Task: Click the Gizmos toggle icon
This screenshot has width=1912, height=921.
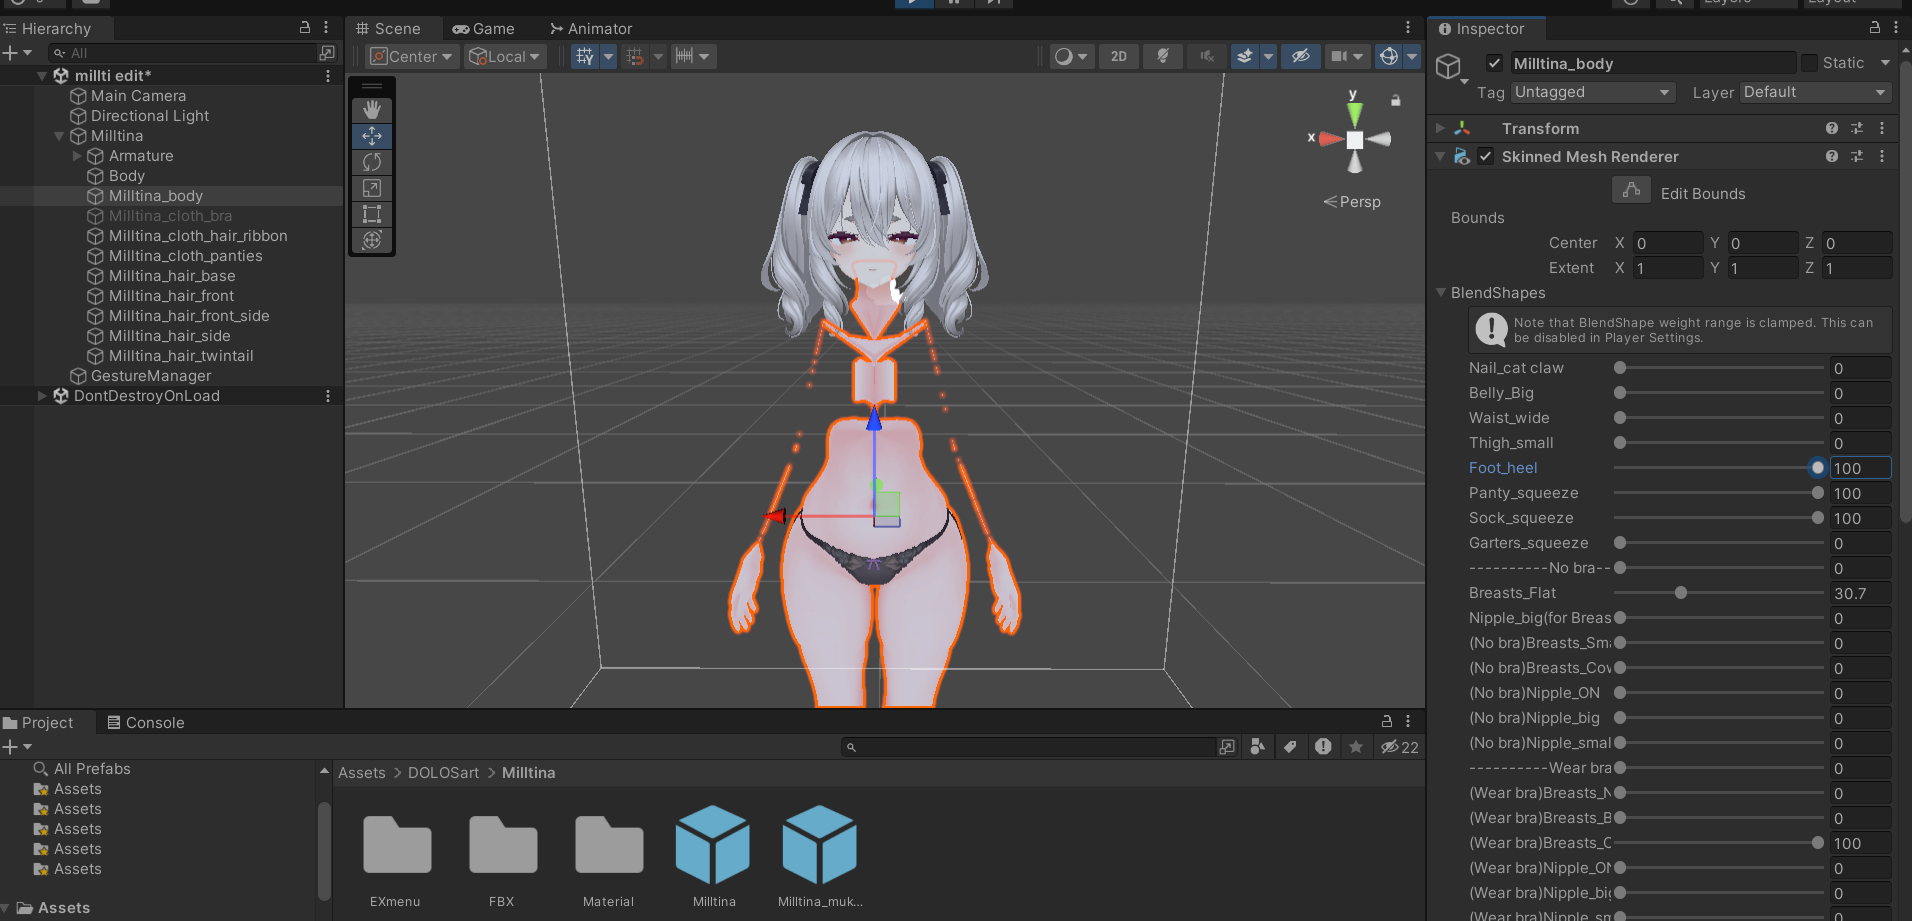Action: (x=1389, y=56)
